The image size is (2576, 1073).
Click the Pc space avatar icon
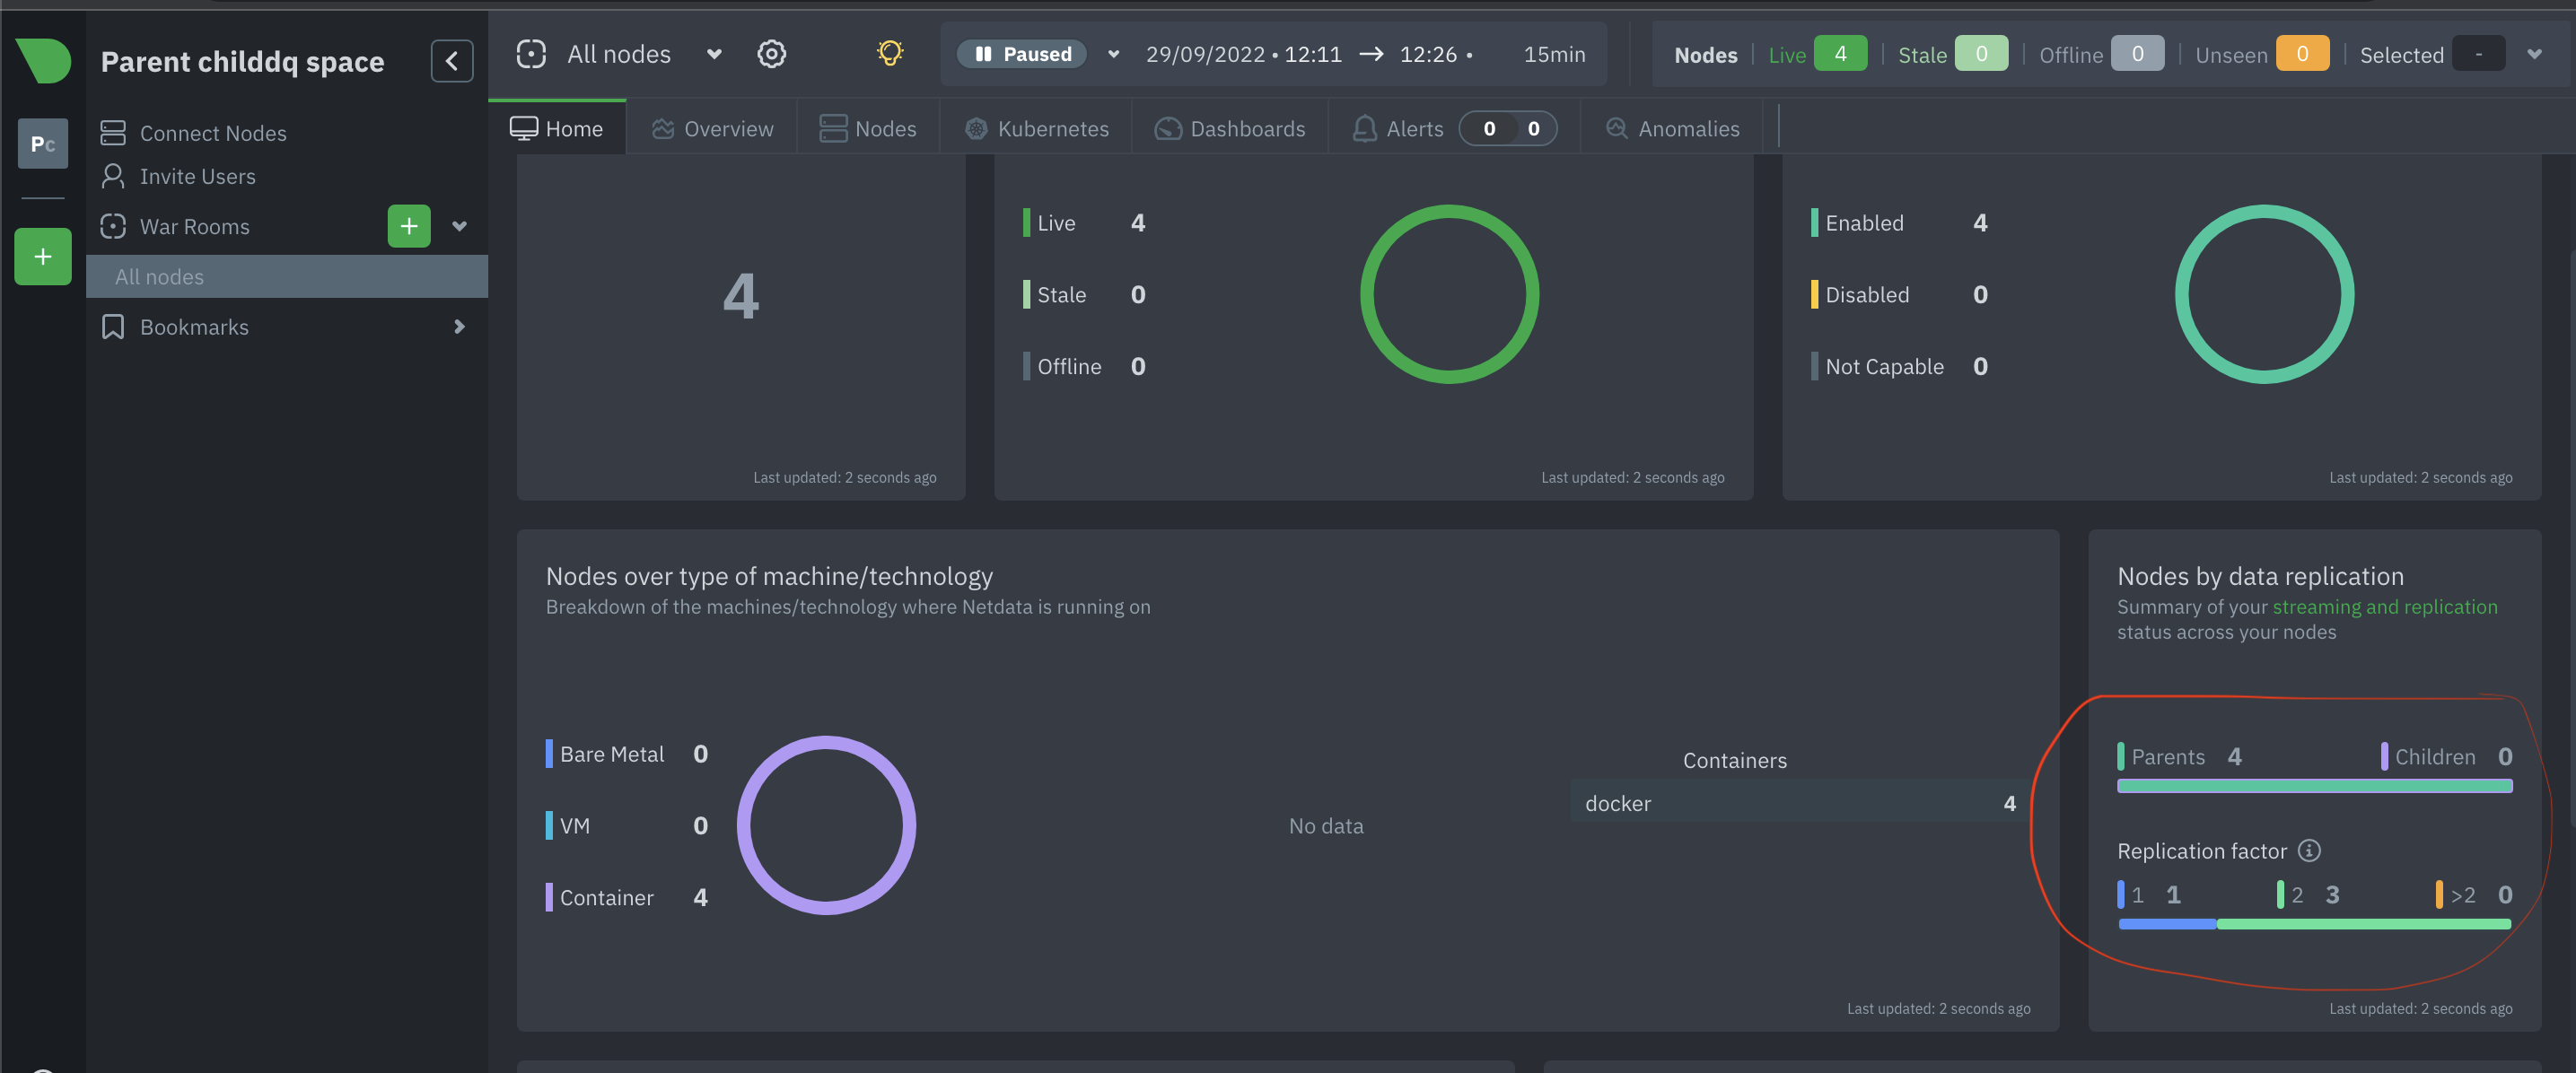(42, 144)
